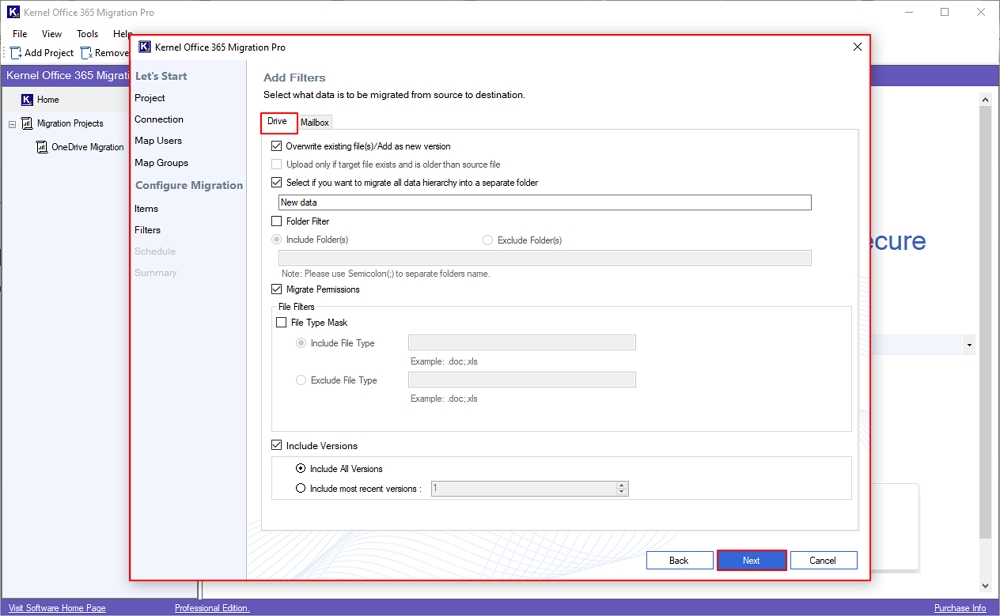Click the Remove toolbar icon

click(x=86, y=53)
